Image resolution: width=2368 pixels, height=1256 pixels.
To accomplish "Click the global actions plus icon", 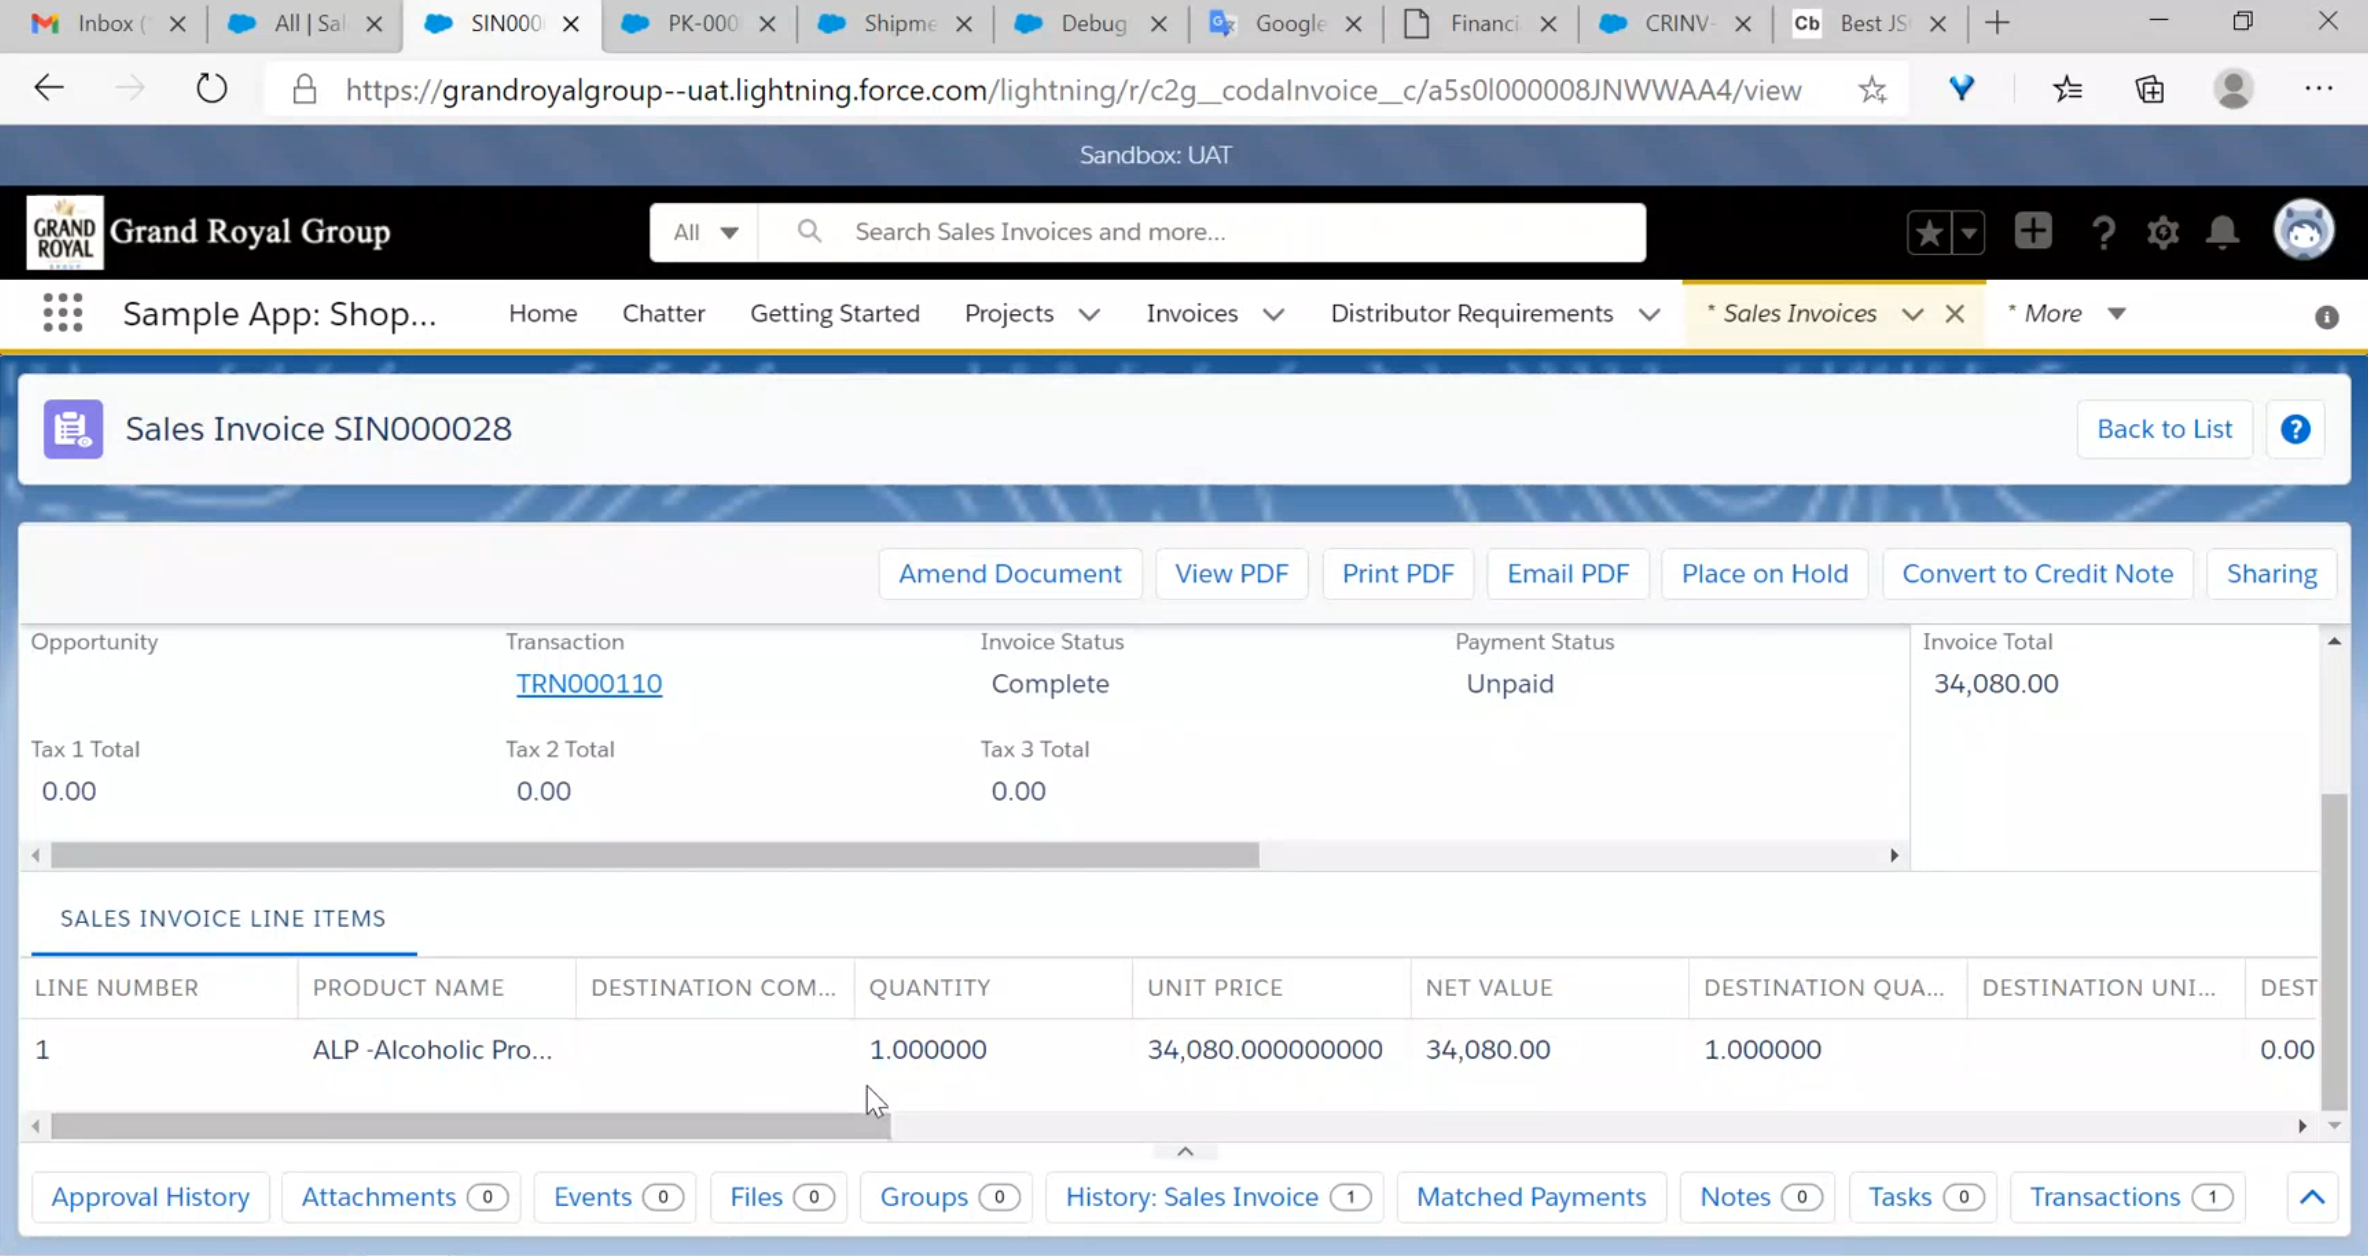I will [x=2032, y=232].
